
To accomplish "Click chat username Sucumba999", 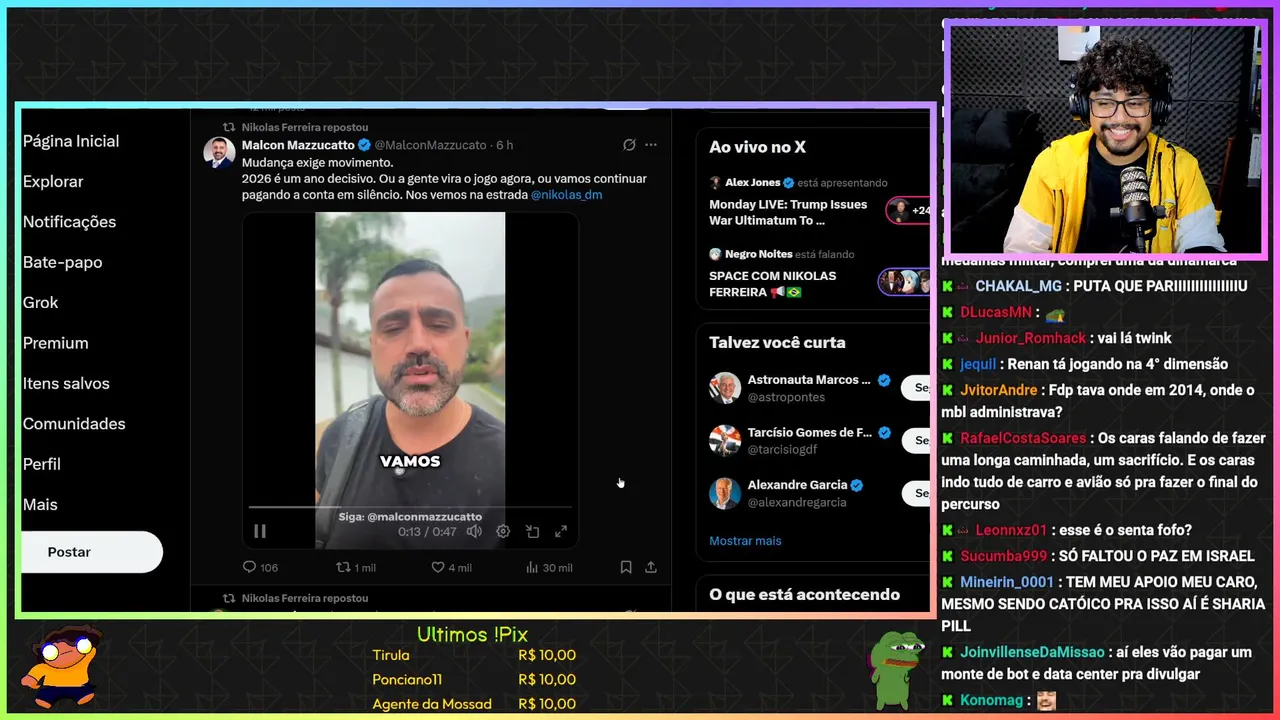I will point(1004,556).
